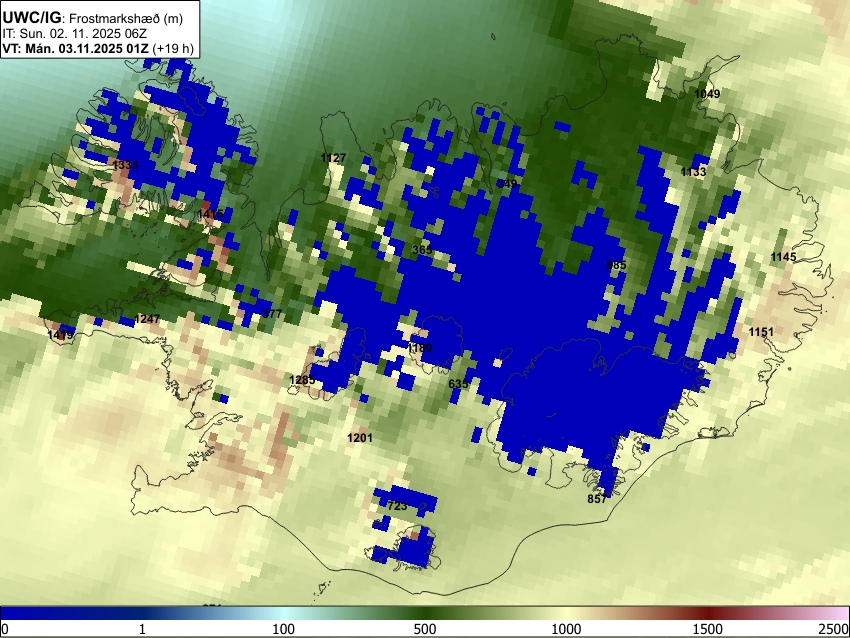Select the 1145 label on east coast
This screenshot has width=850, height=638.
click(783, 257)
